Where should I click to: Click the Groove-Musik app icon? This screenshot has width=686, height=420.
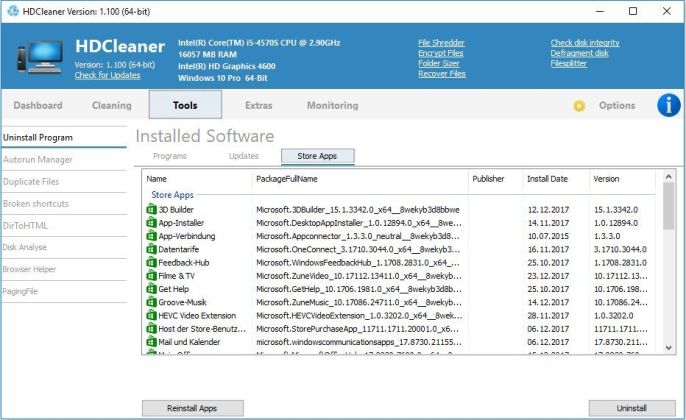pos(151,302)
